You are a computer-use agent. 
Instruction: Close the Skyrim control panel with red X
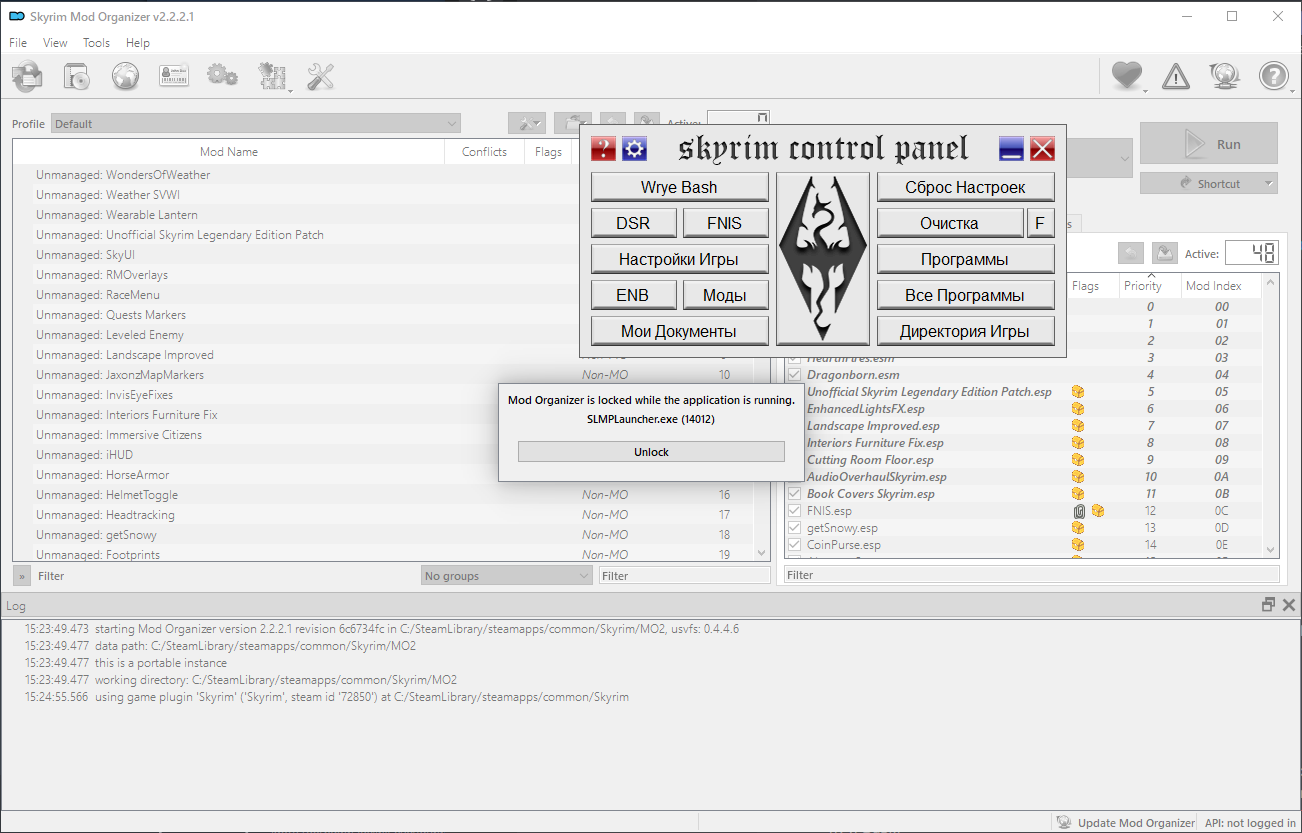tap(1043, 149)
